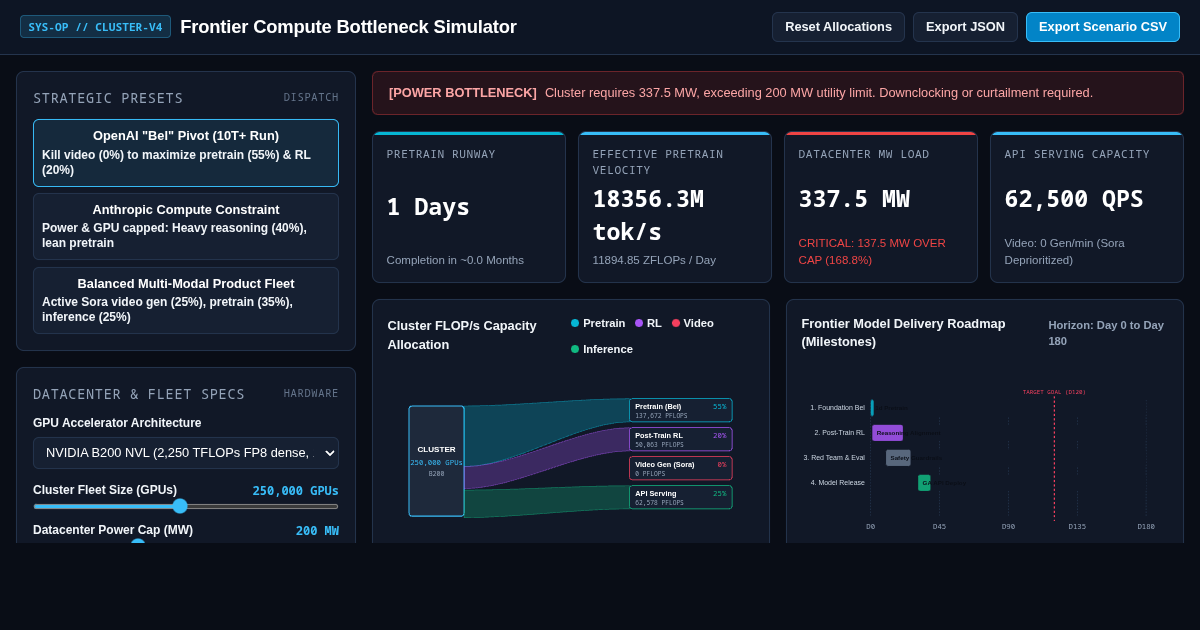1200x630 pixels.
Task: Select the Datacenter MW Load card
Action: [881, 207]
